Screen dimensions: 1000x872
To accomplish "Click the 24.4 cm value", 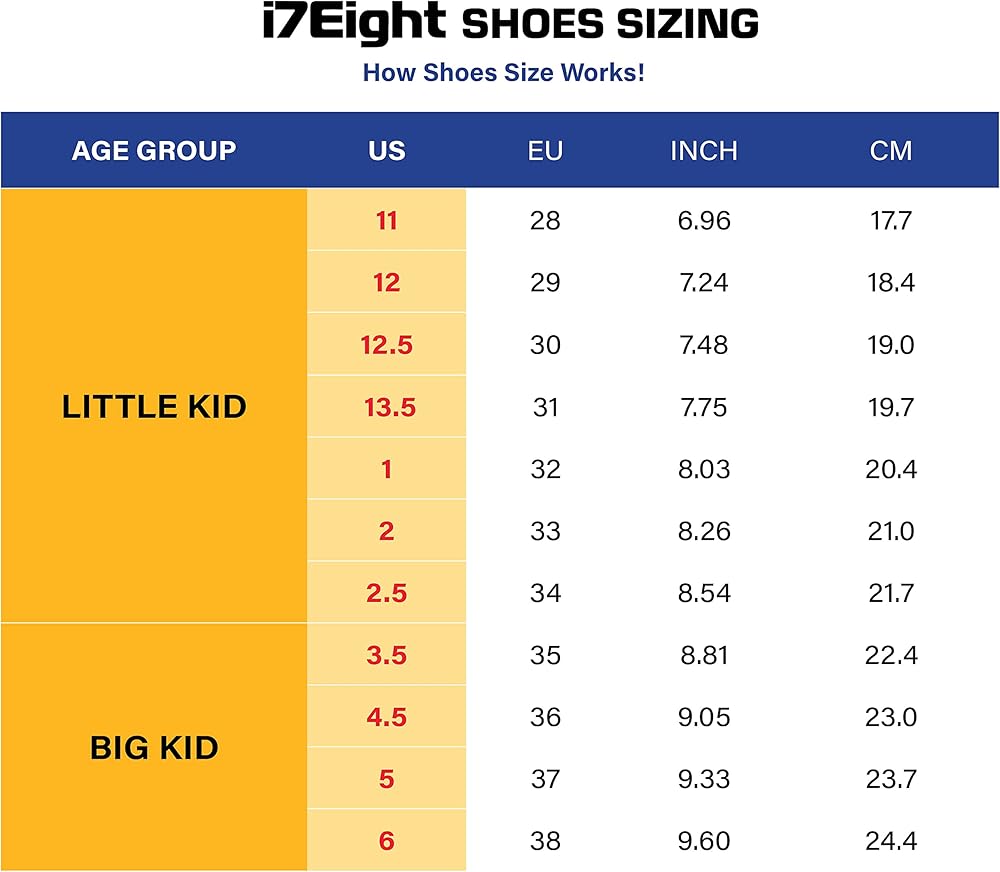I will [x=891, y=841].
